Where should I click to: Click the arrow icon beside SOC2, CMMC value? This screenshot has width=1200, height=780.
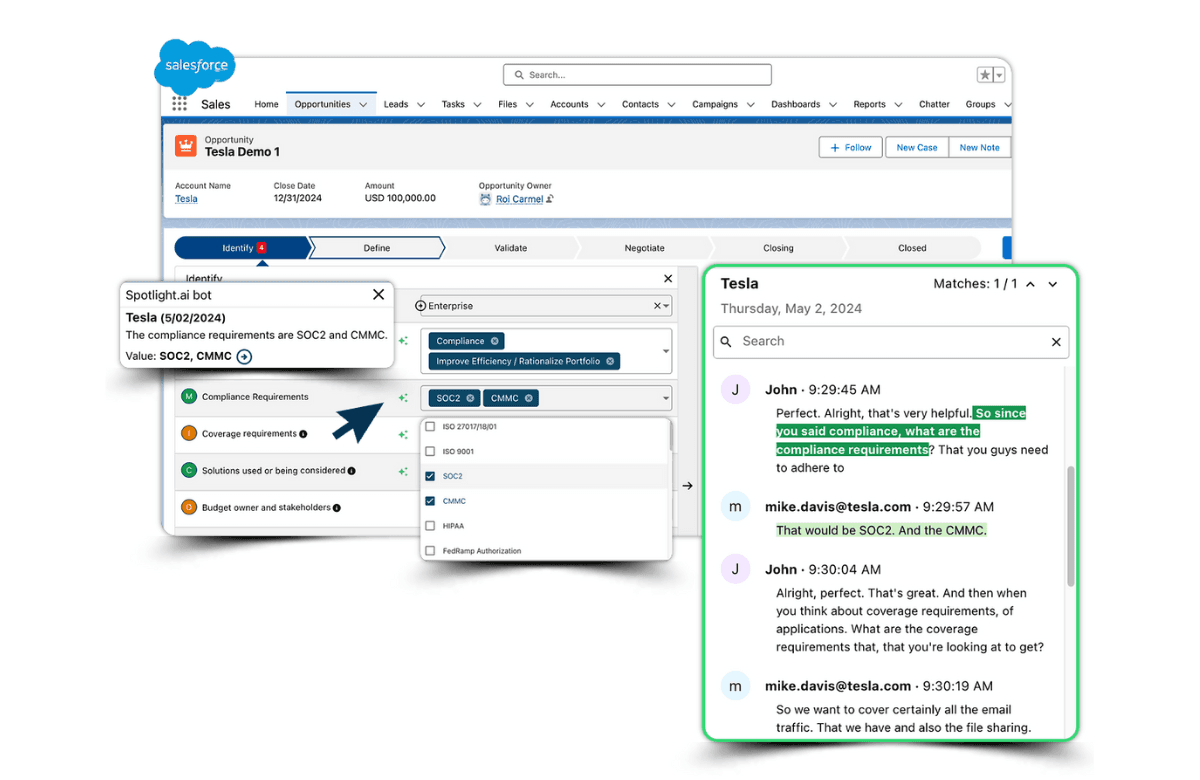[x=244, y=356]
